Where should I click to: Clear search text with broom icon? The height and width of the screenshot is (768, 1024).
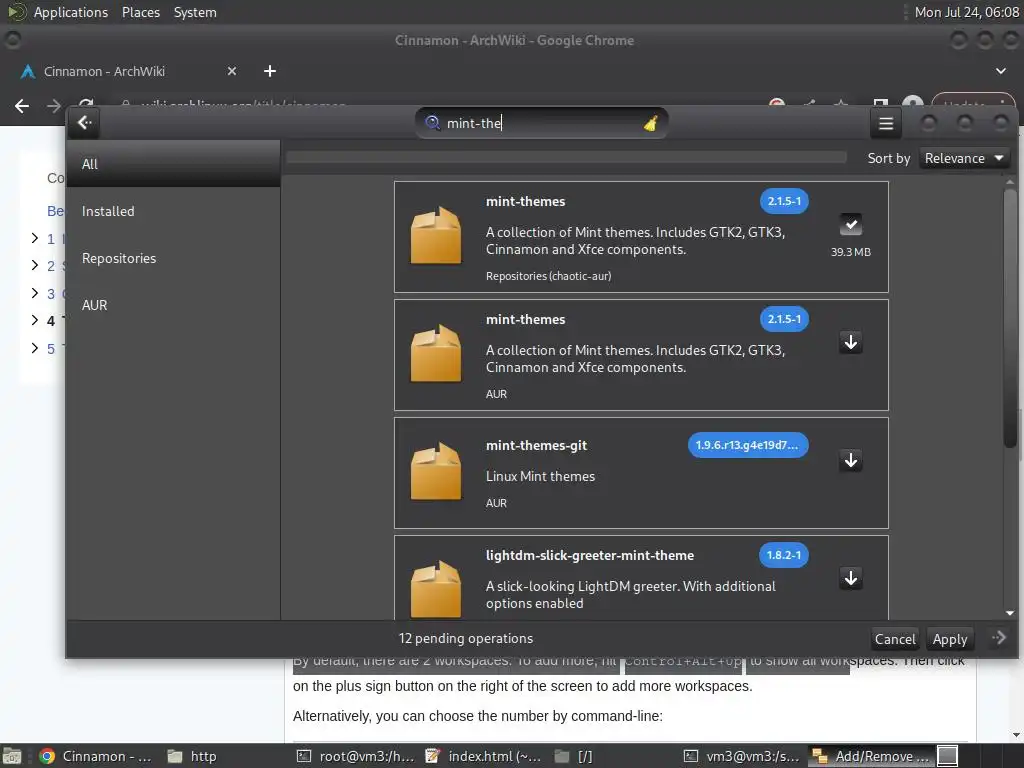[x=650, y=123]
